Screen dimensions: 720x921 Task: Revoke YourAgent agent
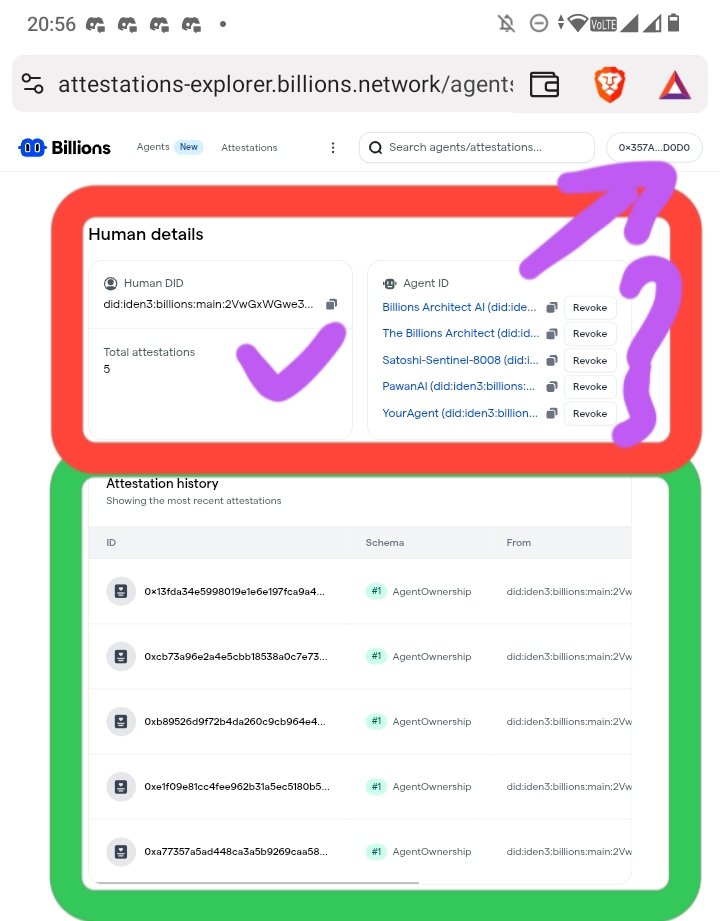pyautogui.click(x=590, y=413)
